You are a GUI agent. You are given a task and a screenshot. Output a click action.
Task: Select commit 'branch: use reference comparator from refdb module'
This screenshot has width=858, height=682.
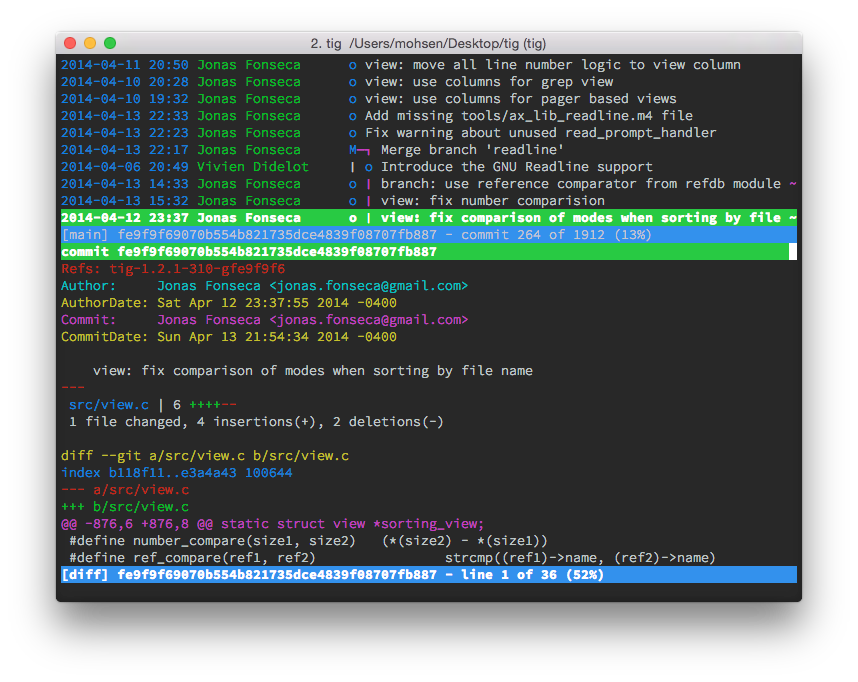(429, 183)
